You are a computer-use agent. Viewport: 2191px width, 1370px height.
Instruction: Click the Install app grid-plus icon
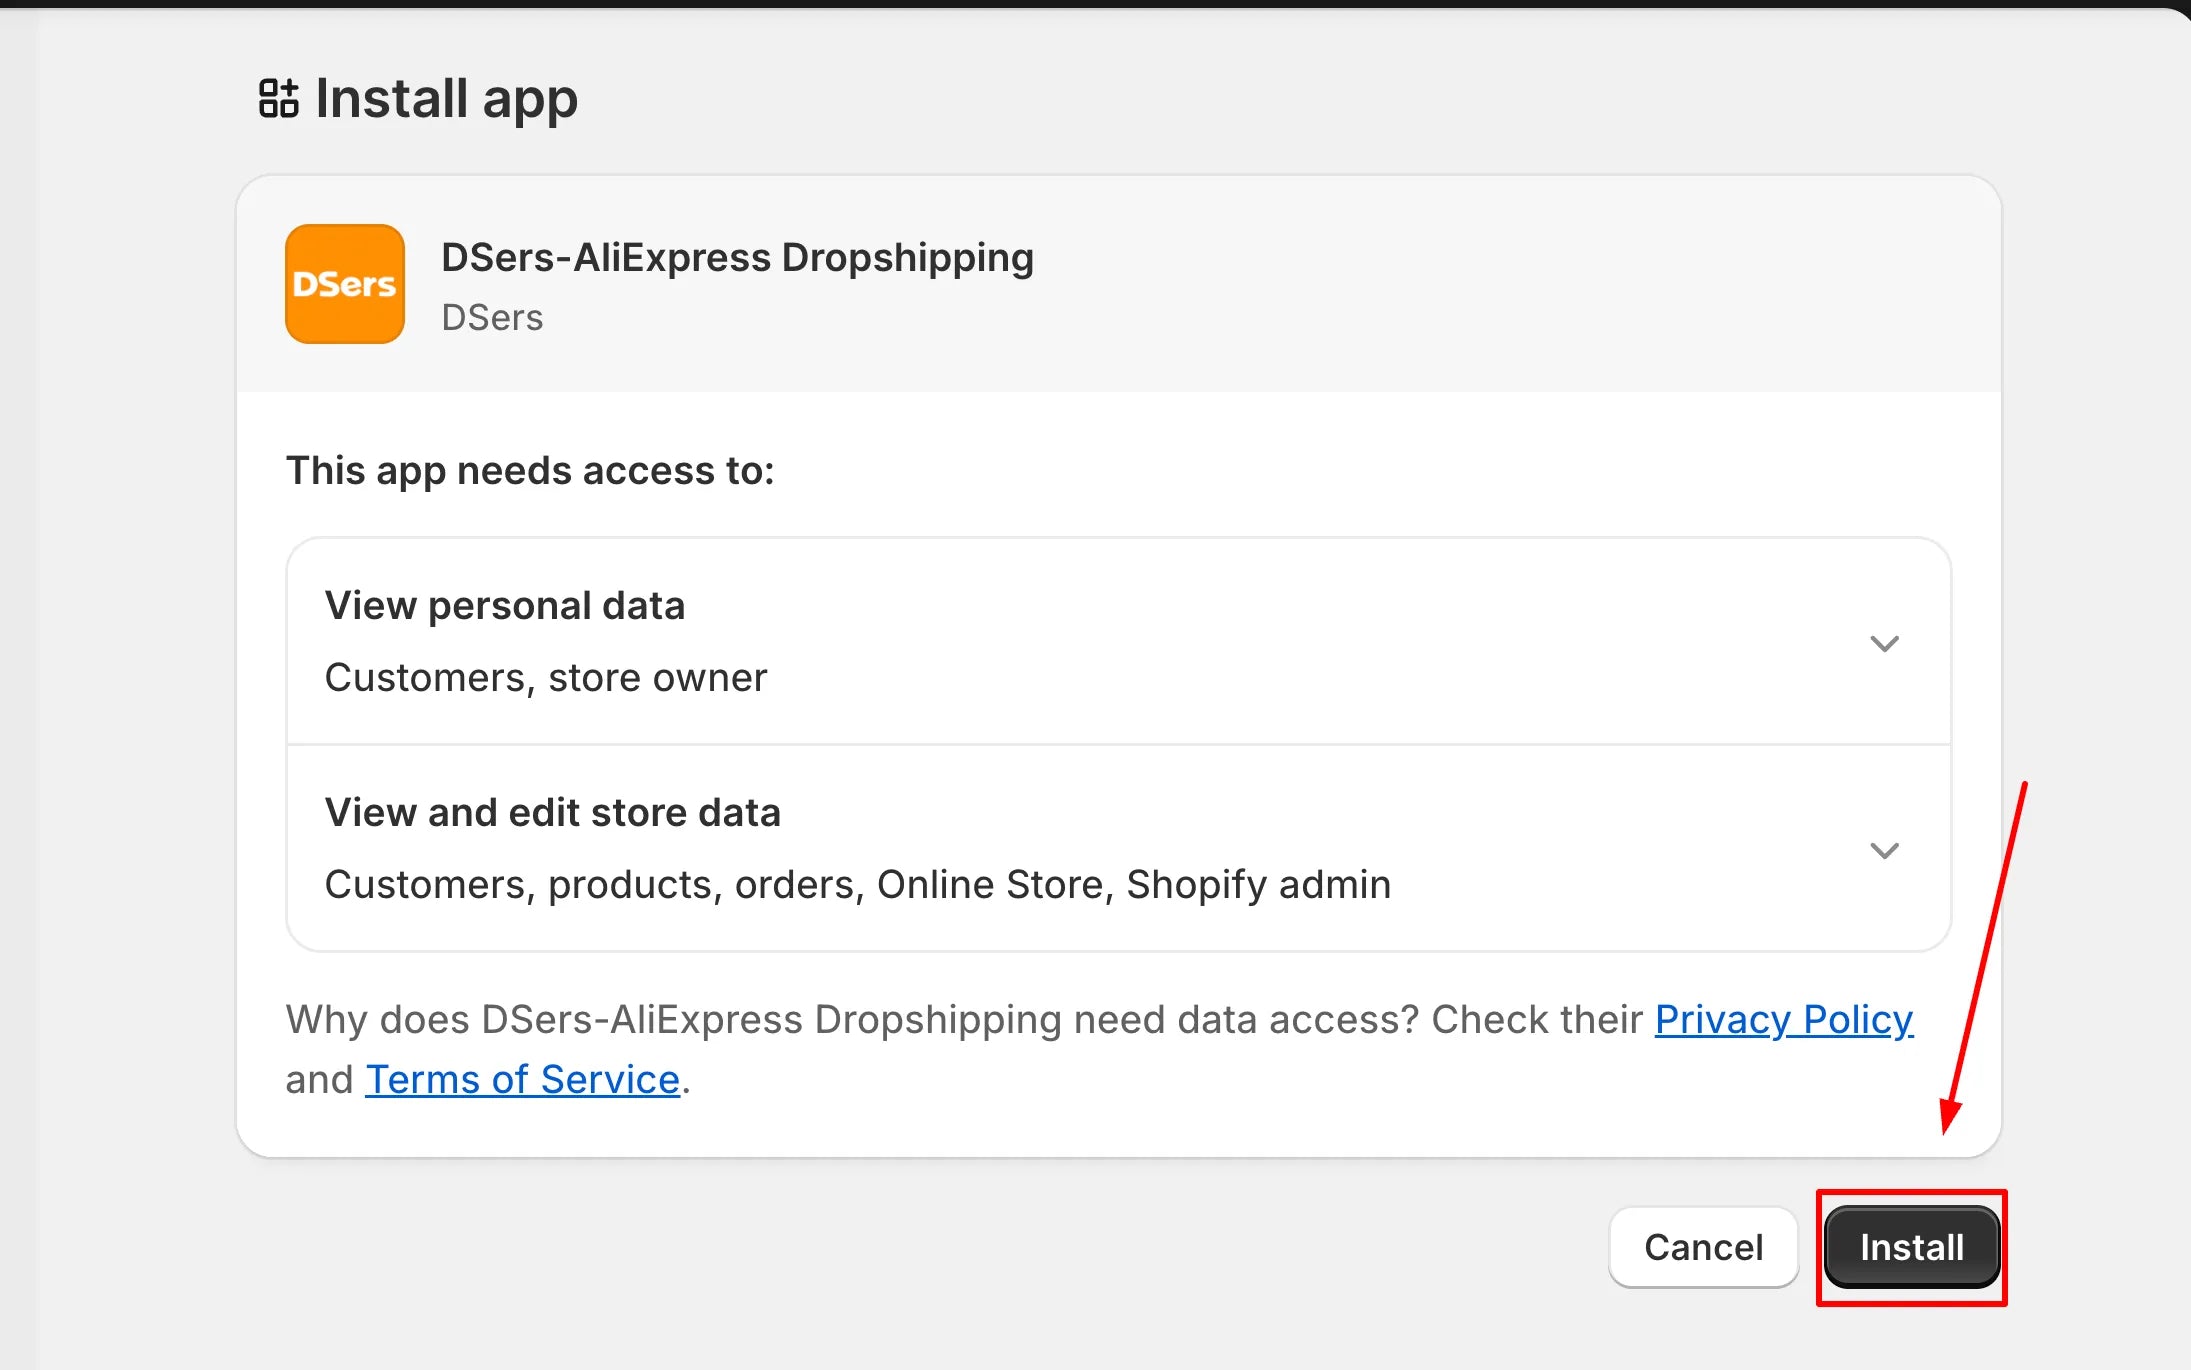[278, 98]
